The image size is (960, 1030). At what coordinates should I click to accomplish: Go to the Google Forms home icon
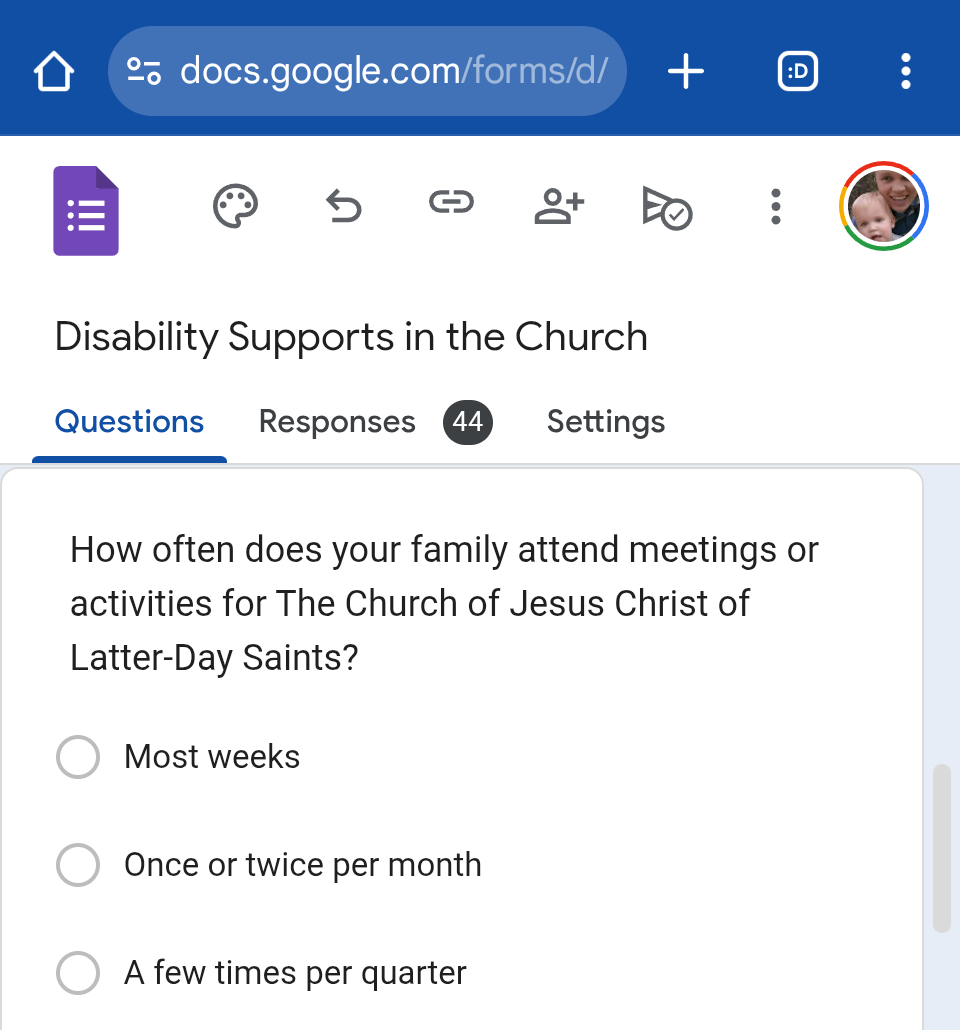(86, 210)
